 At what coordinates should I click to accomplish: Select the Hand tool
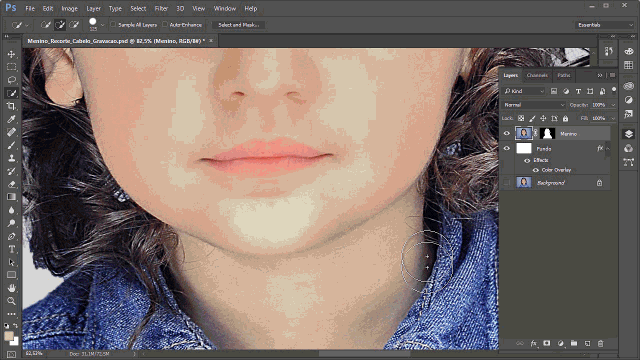click(11, 288)
